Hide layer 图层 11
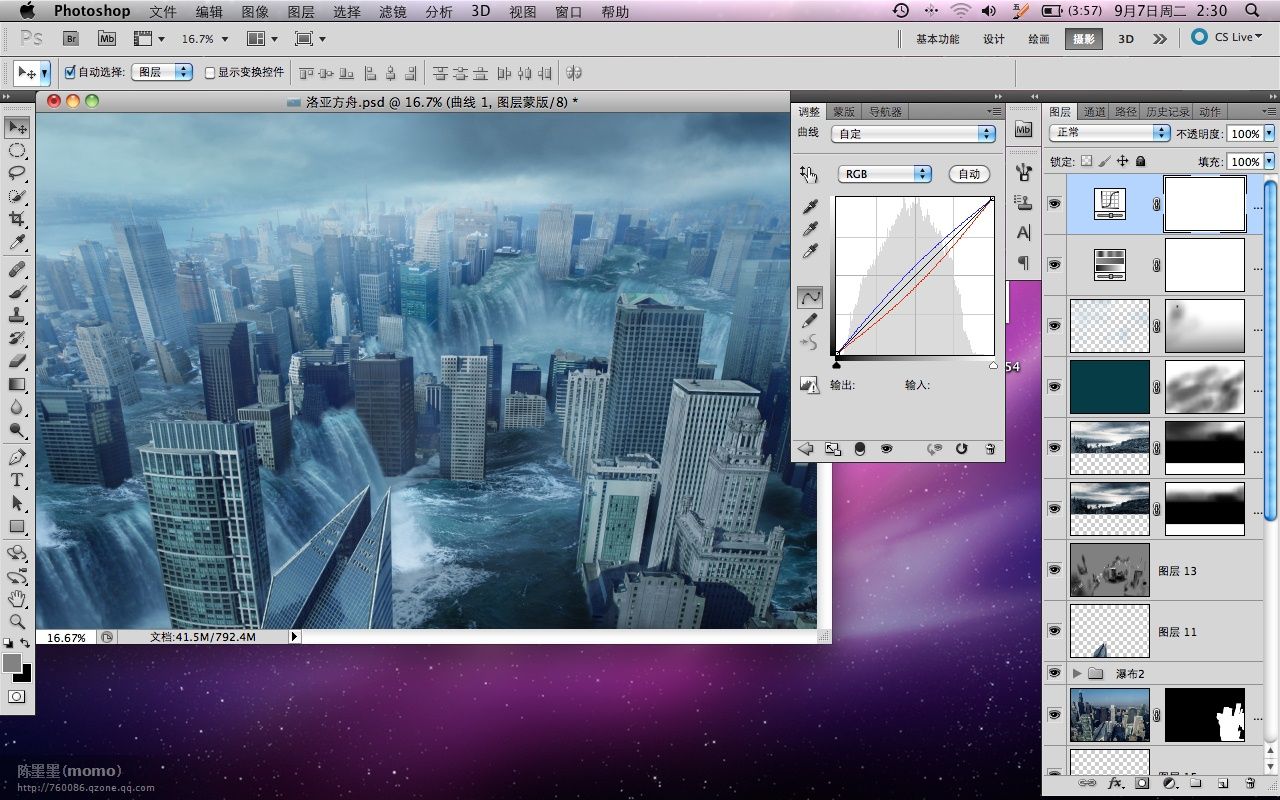 pos(1054,630)
